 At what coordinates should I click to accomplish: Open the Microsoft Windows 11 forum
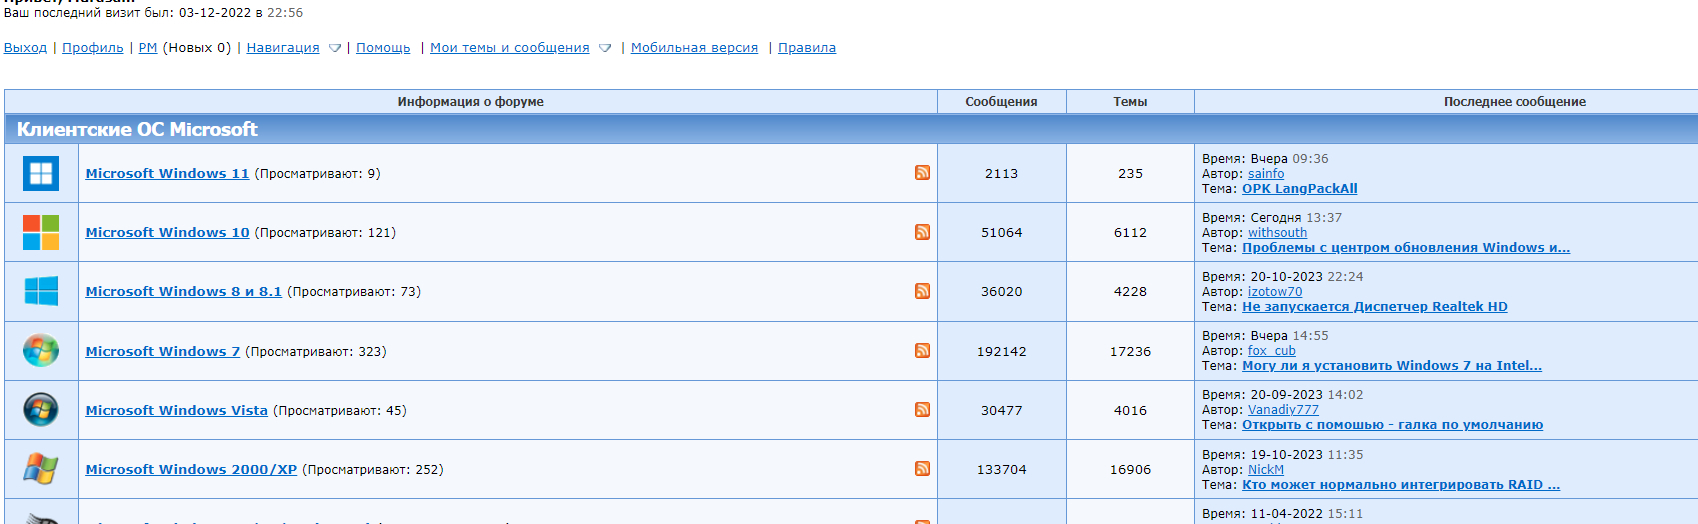(x=167, y=173)
